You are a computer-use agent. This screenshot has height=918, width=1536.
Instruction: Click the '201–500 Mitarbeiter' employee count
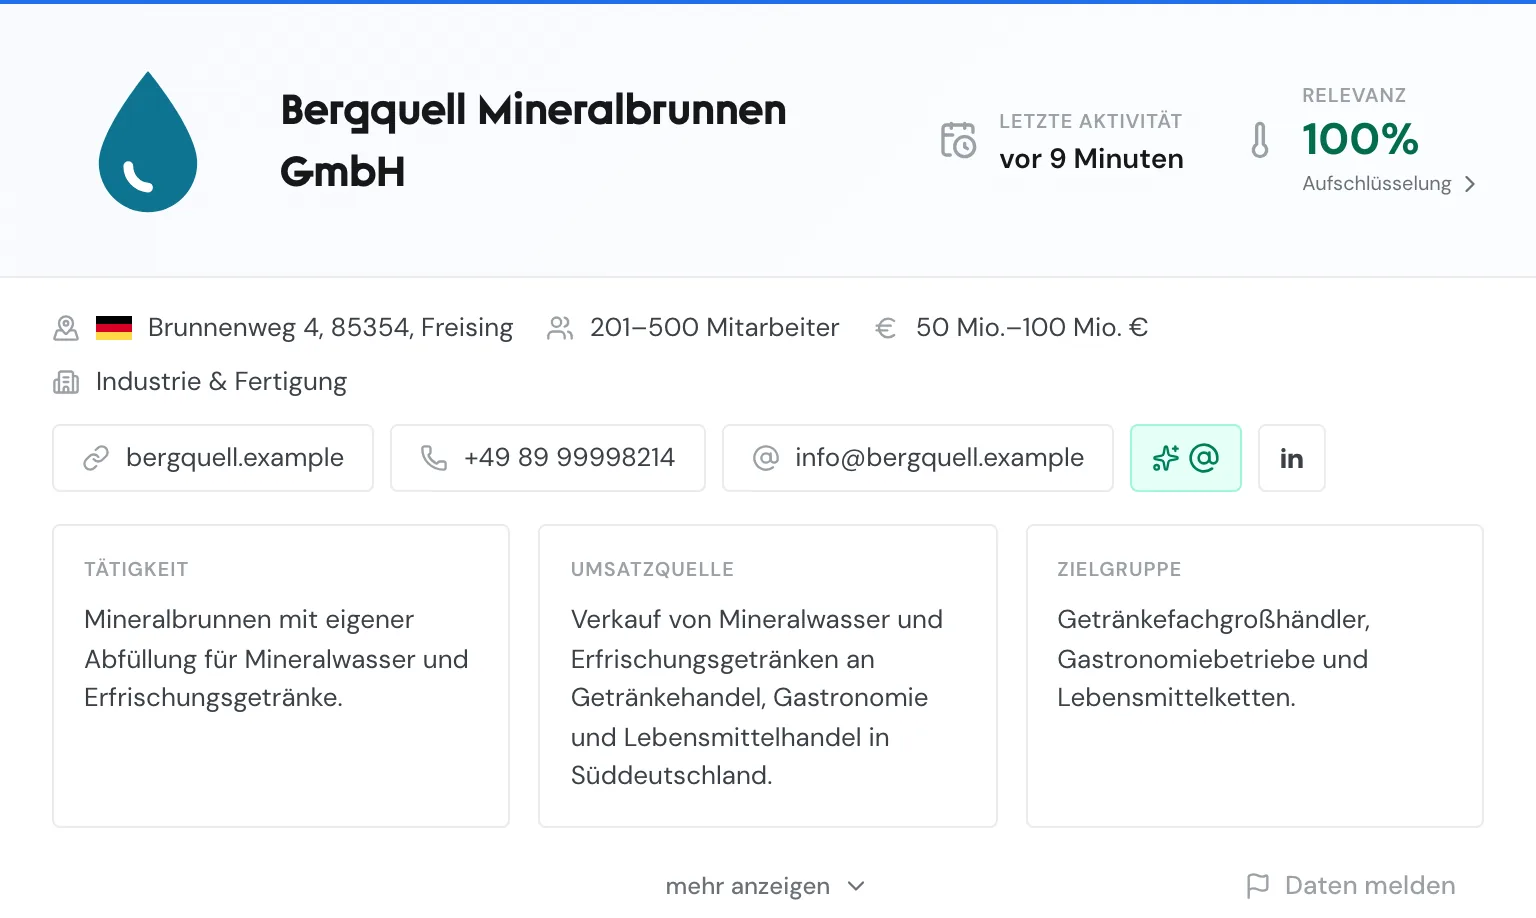714,328
